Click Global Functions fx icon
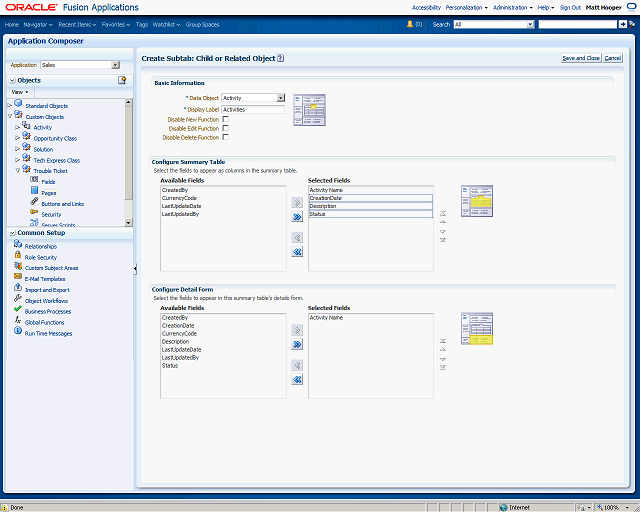640x512 pixels. [x=18, y=320]
